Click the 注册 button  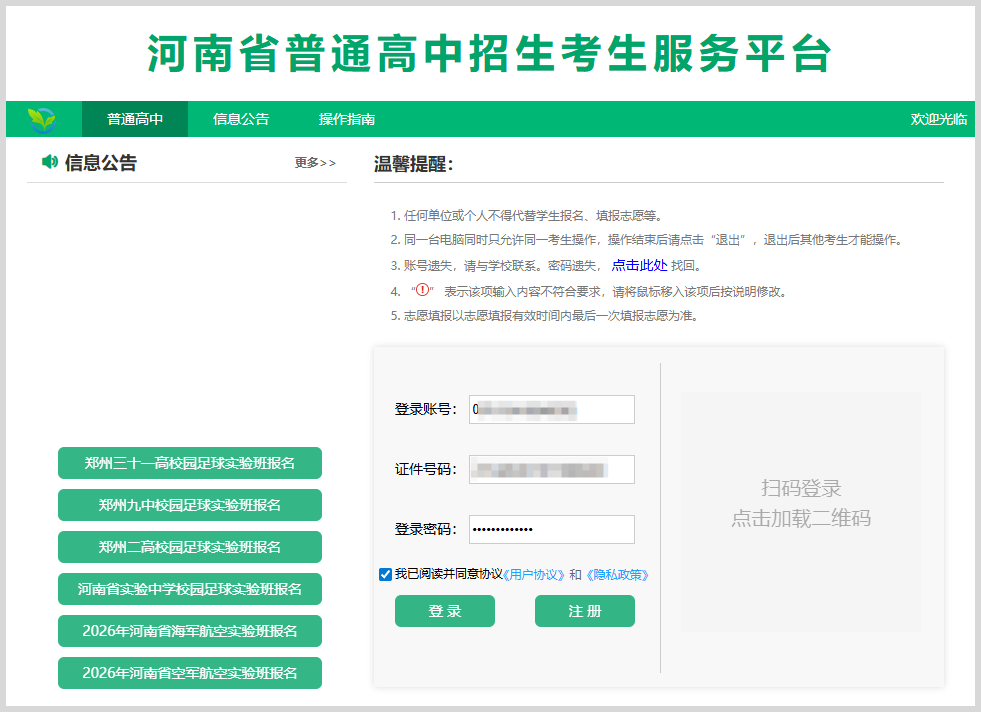(x=585, y=611)
